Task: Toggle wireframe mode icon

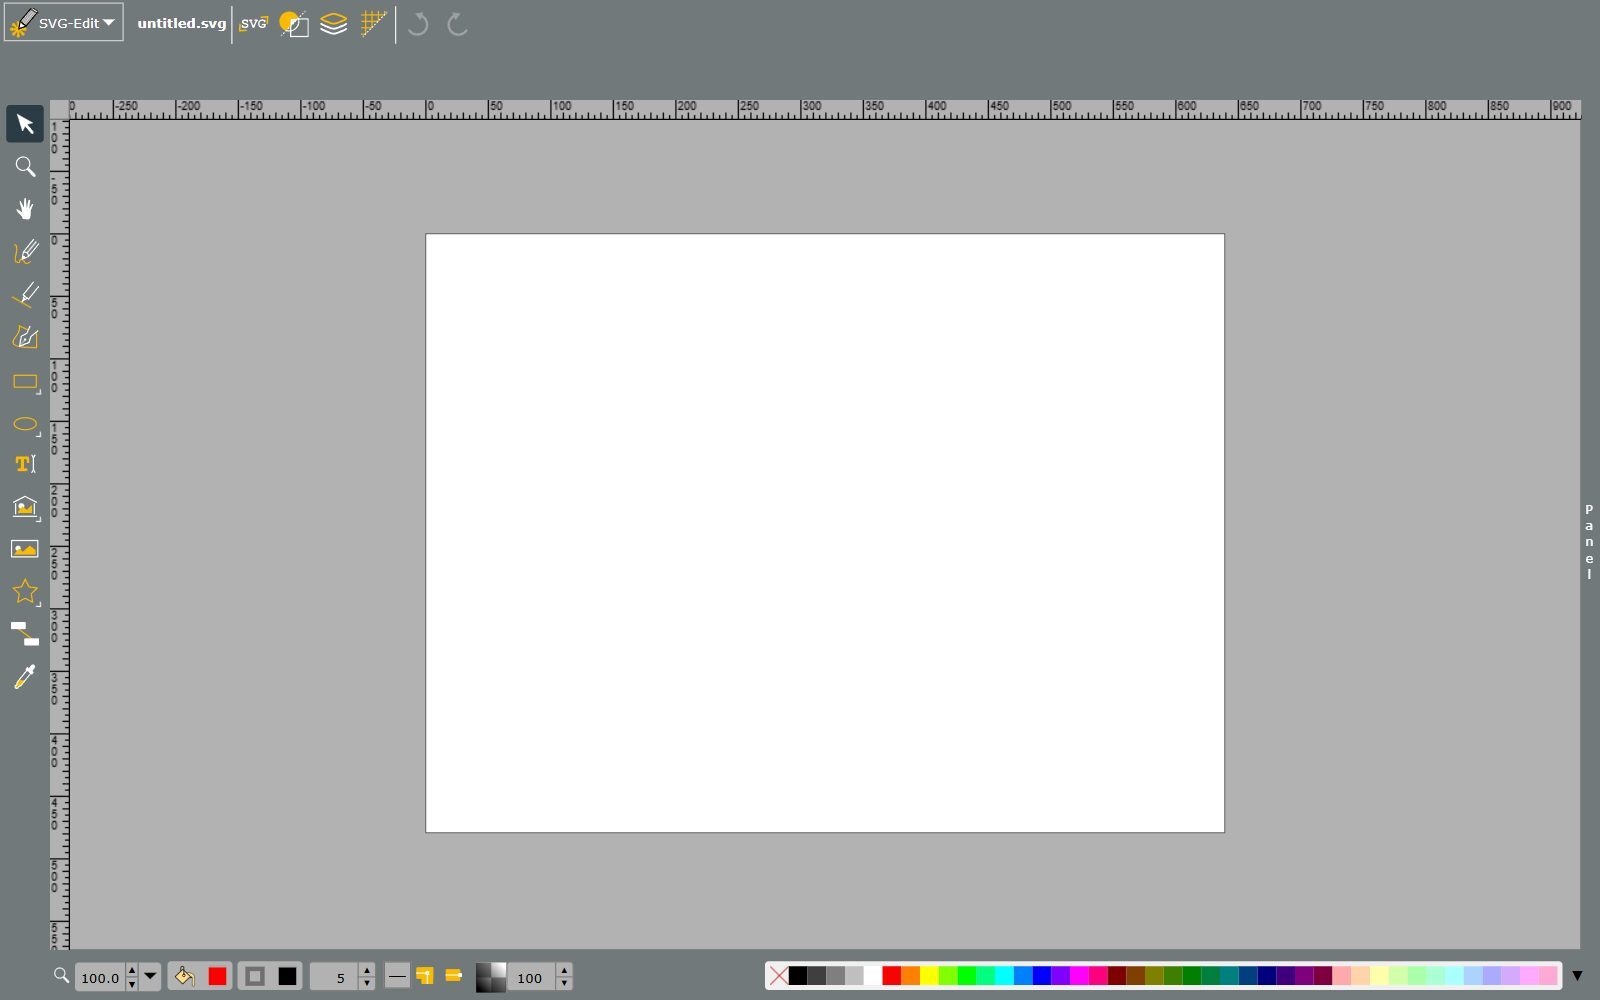Action: pyautogui.click(x=293, y=24)
